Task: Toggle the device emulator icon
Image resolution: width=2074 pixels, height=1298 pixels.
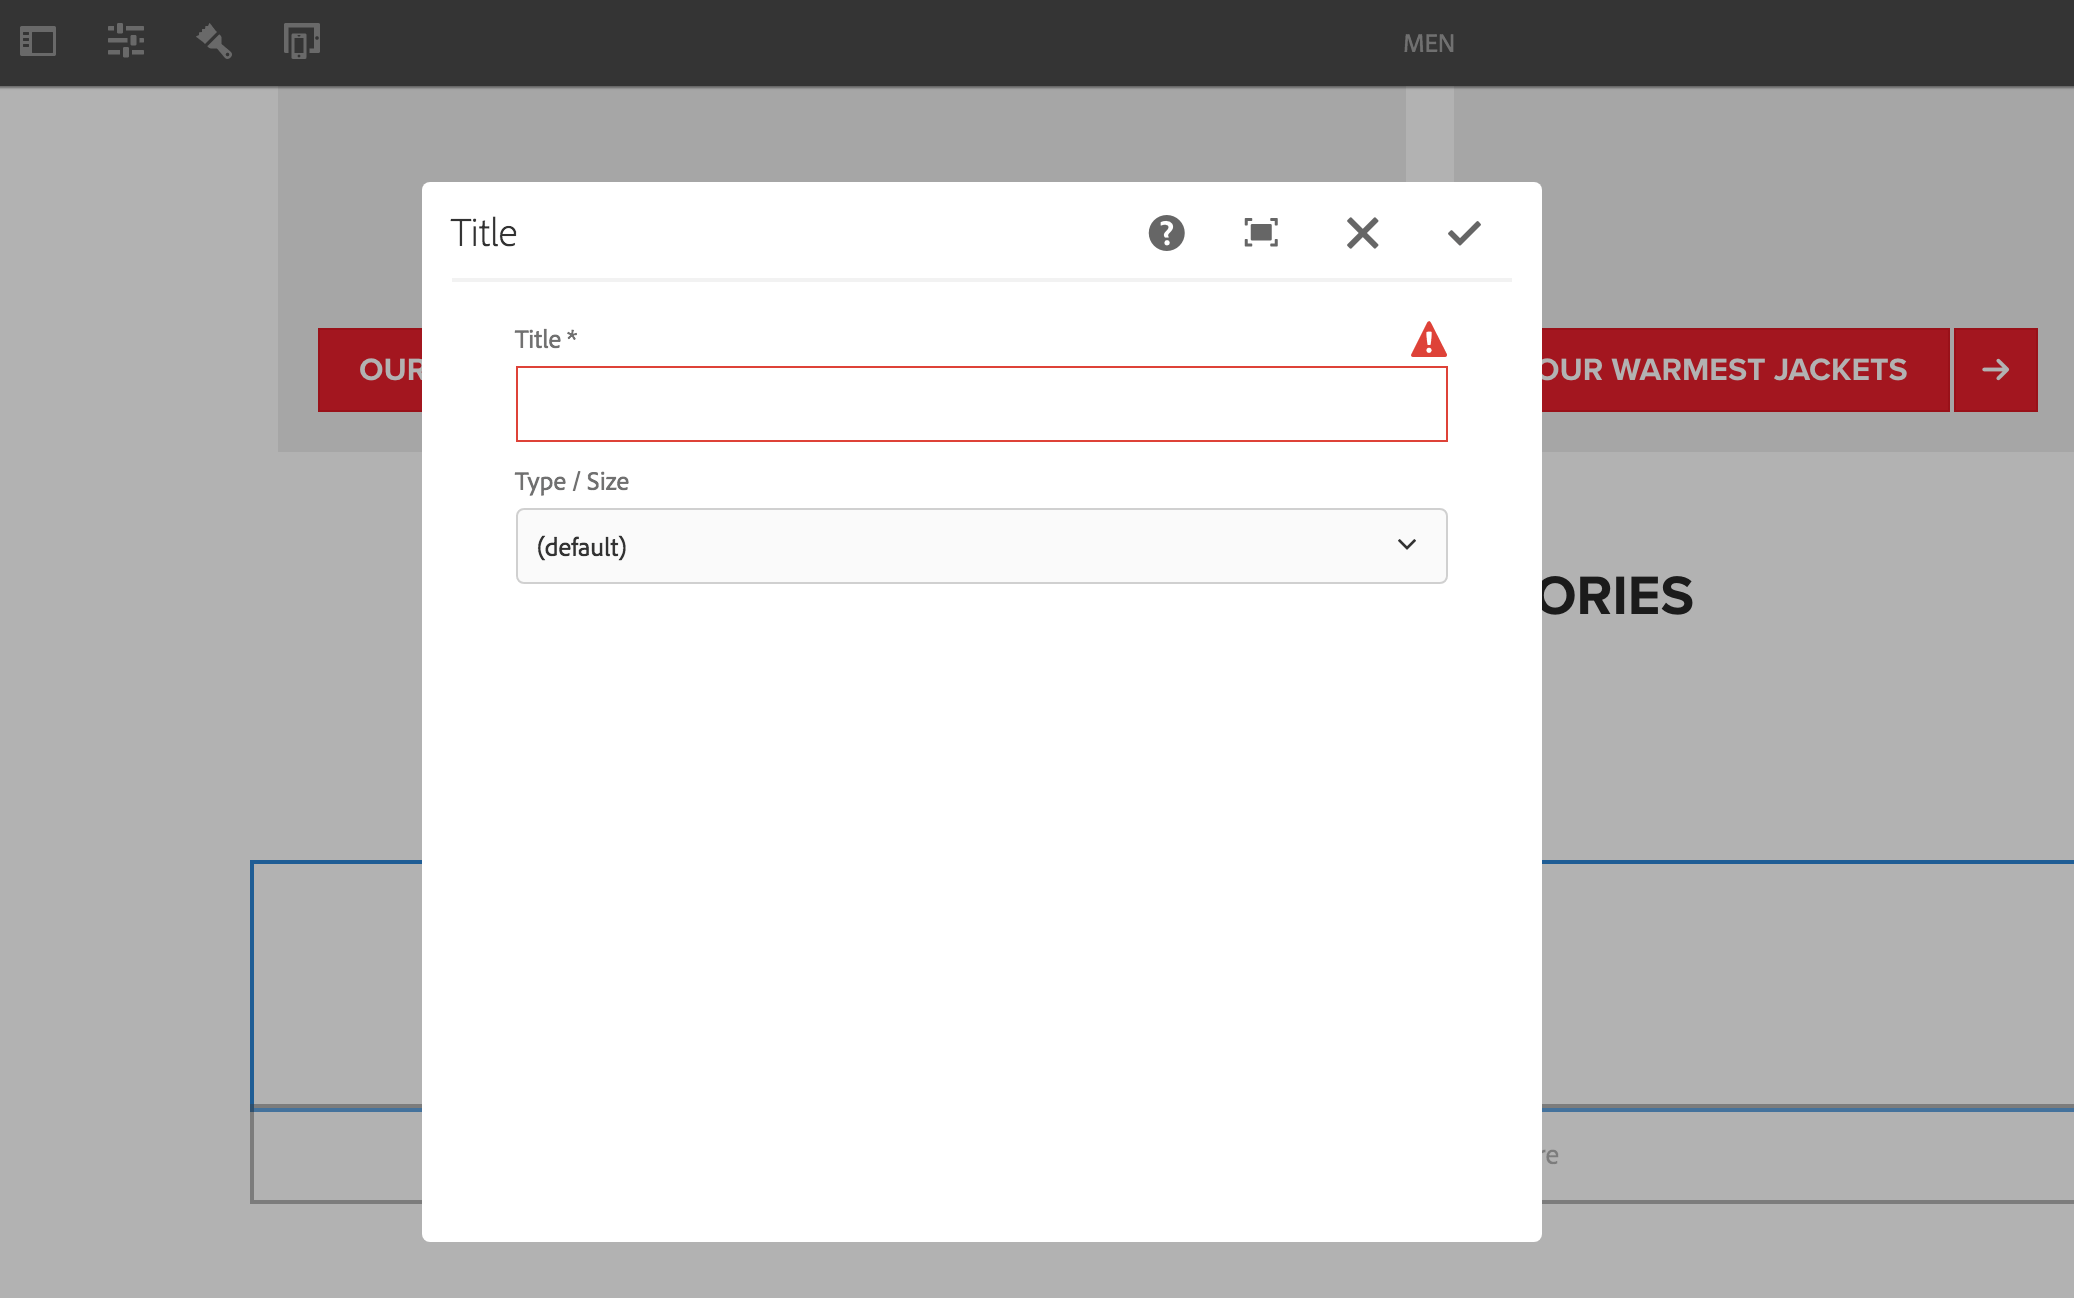Action: pos(302,42)
